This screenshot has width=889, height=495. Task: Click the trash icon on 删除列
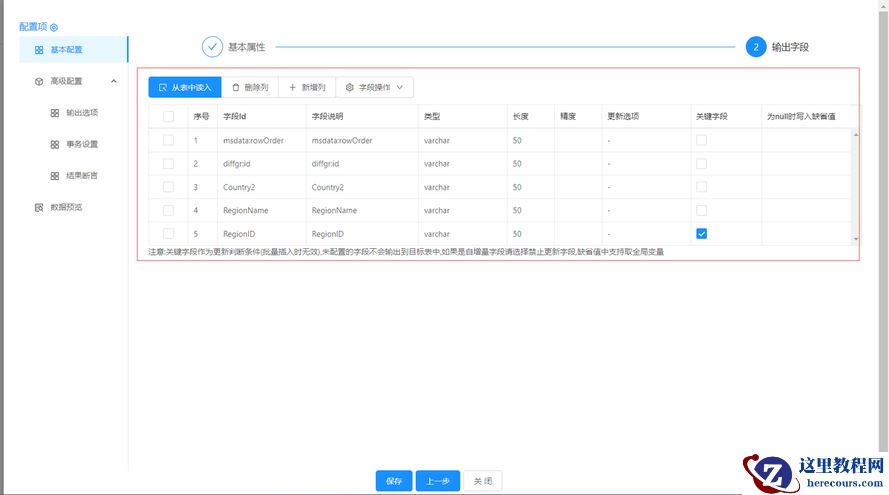236,88
